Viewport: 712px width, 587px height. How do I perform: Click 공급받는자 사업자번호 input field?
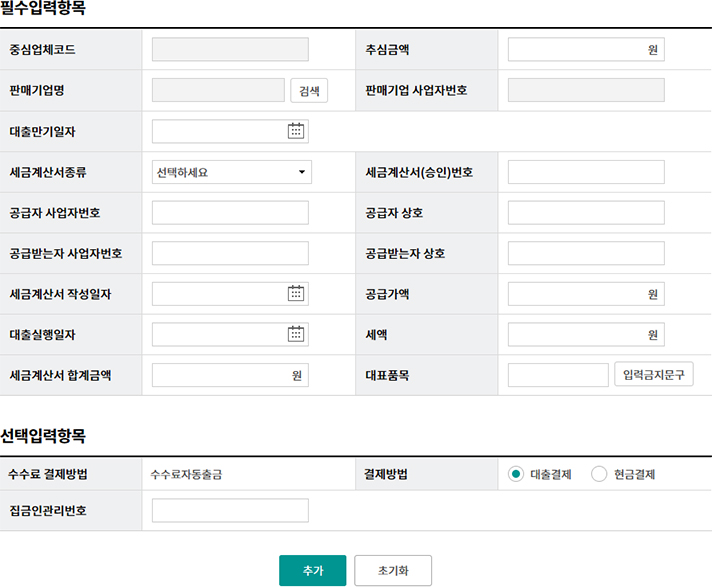(x=230, y=253)
